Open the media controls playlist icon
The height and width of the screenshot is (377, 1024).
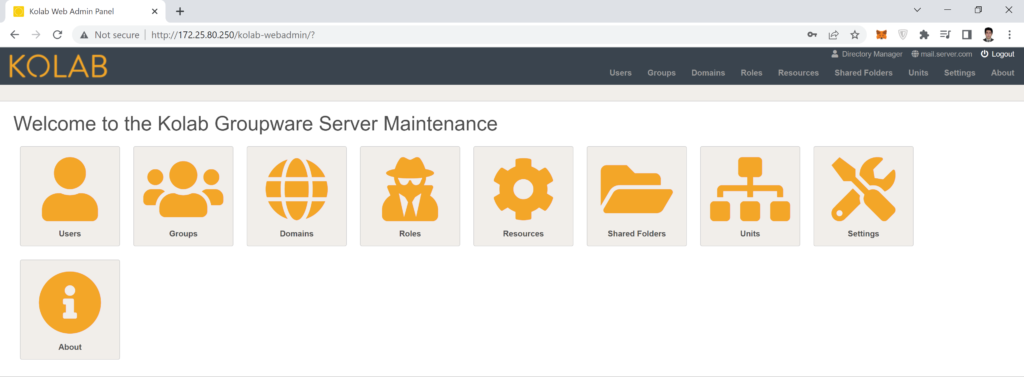pos(945,35)
